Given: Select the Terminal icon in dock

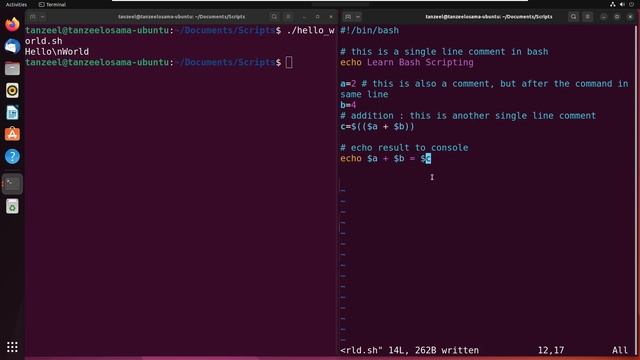Looking at the screenshot, I should [x=12, y=184].
